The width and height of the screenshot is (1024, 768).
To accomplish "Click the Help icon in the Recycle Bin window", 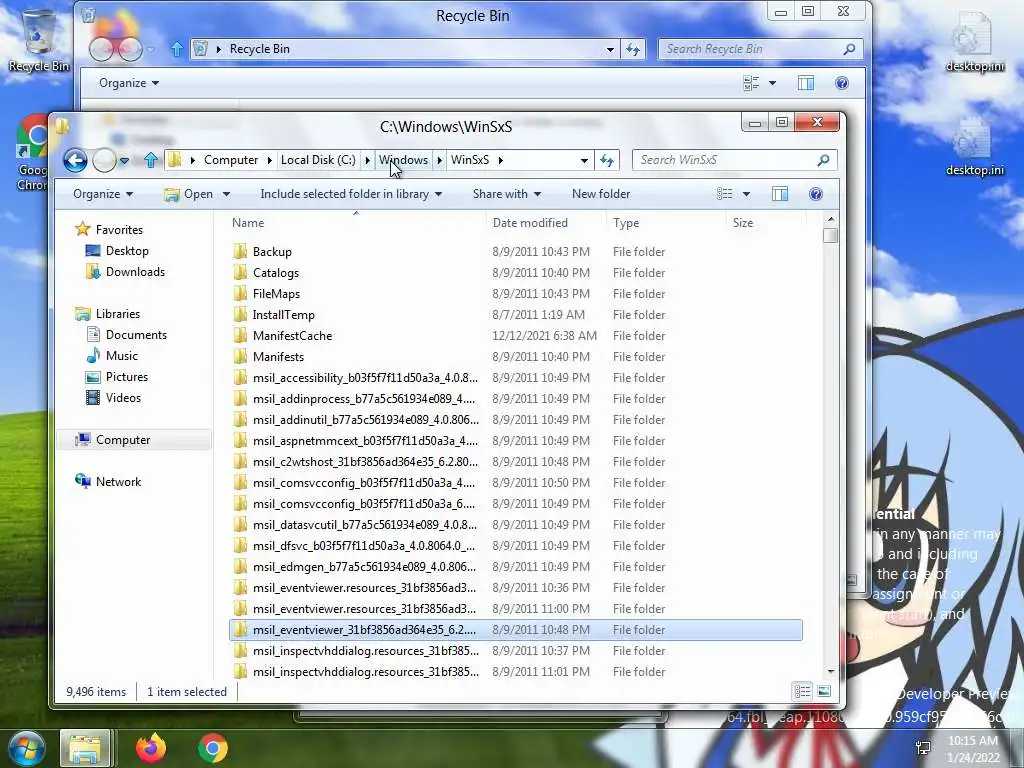I will tap(842, 83).
